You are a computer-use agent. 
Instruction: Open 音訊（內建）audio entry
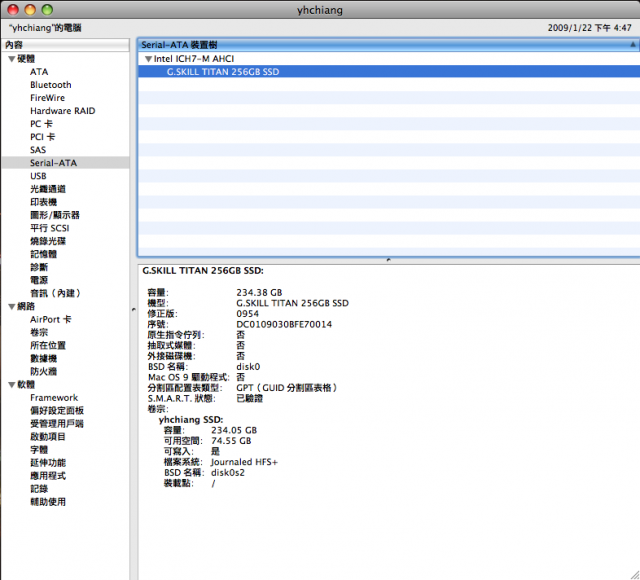tap(56, 293)
